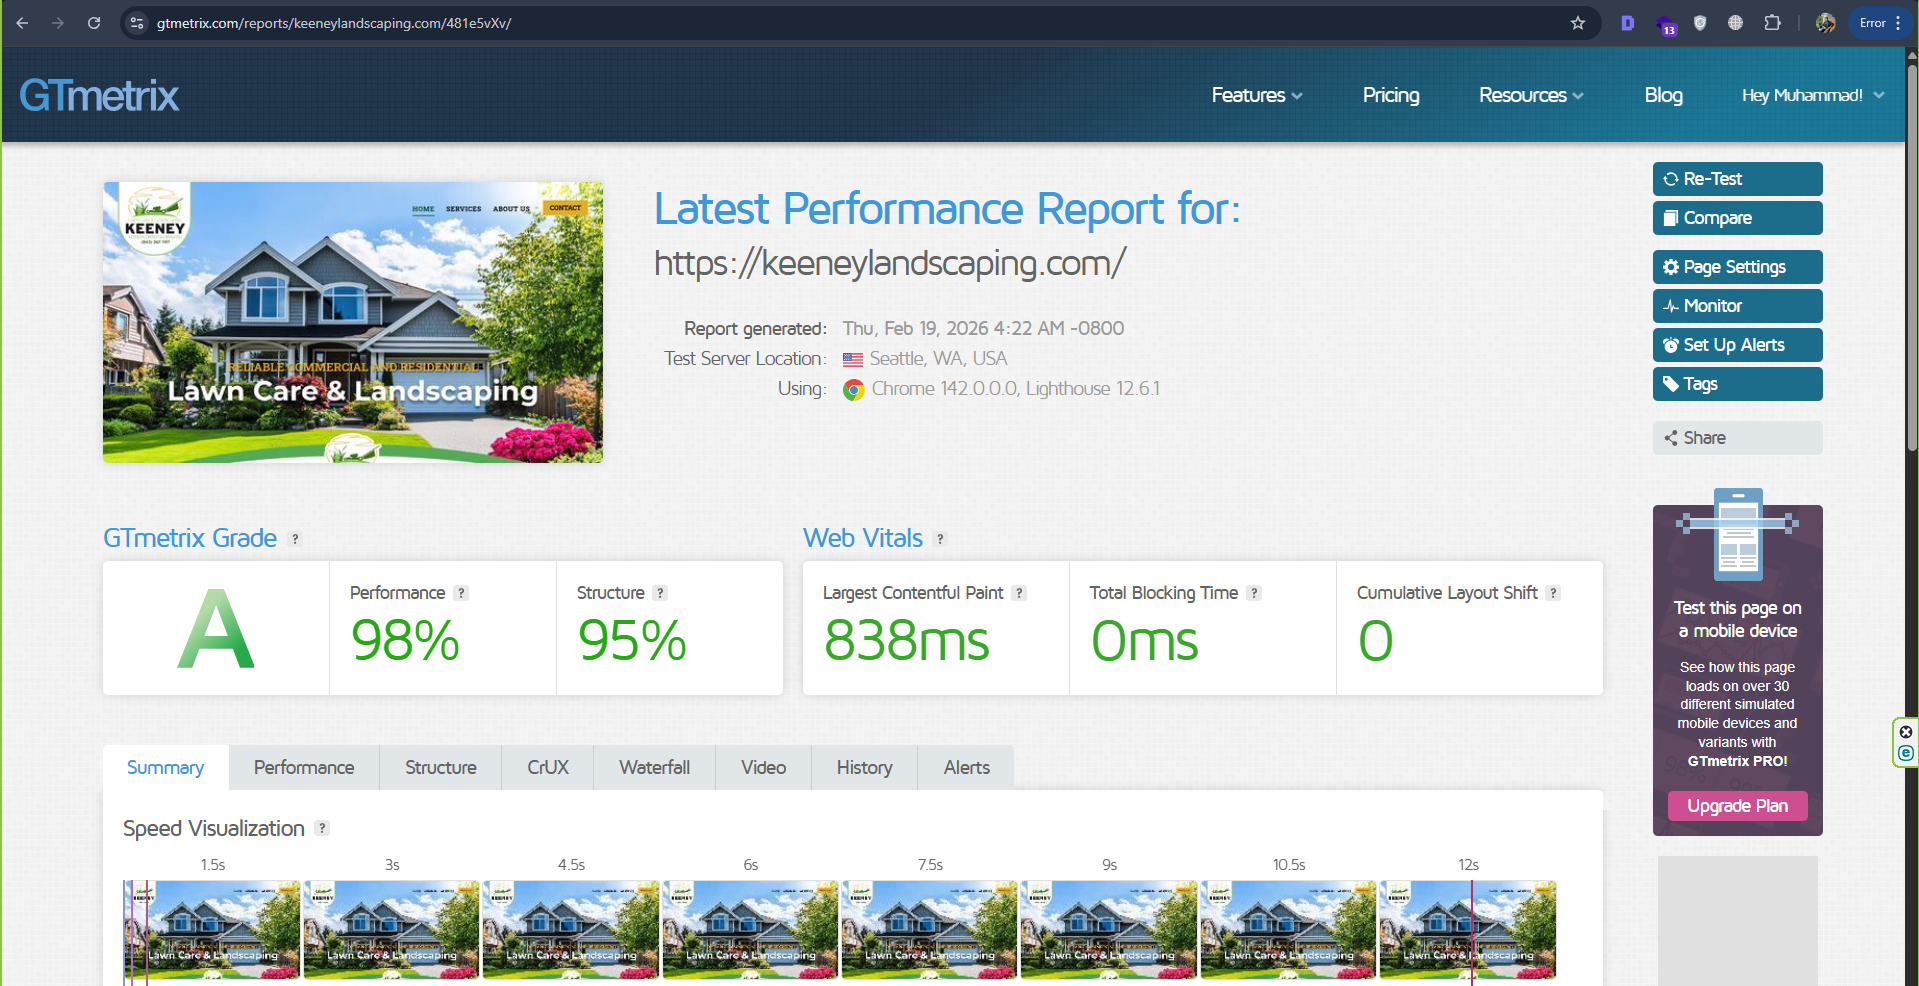Image resolution: width=1919 pixels, height=986 pixels.
Task: Open the Pricing link
Action: (1390, 95)
